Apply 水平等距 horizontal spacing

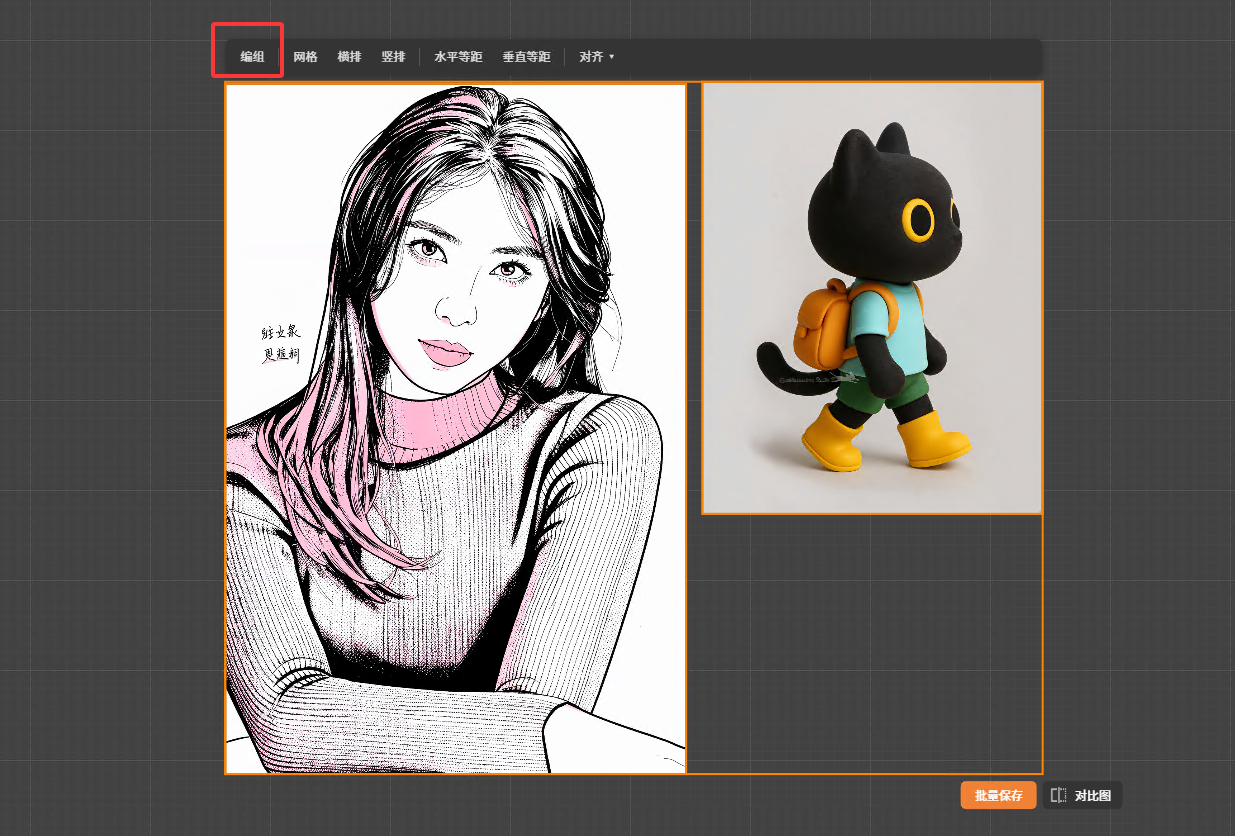458,57
